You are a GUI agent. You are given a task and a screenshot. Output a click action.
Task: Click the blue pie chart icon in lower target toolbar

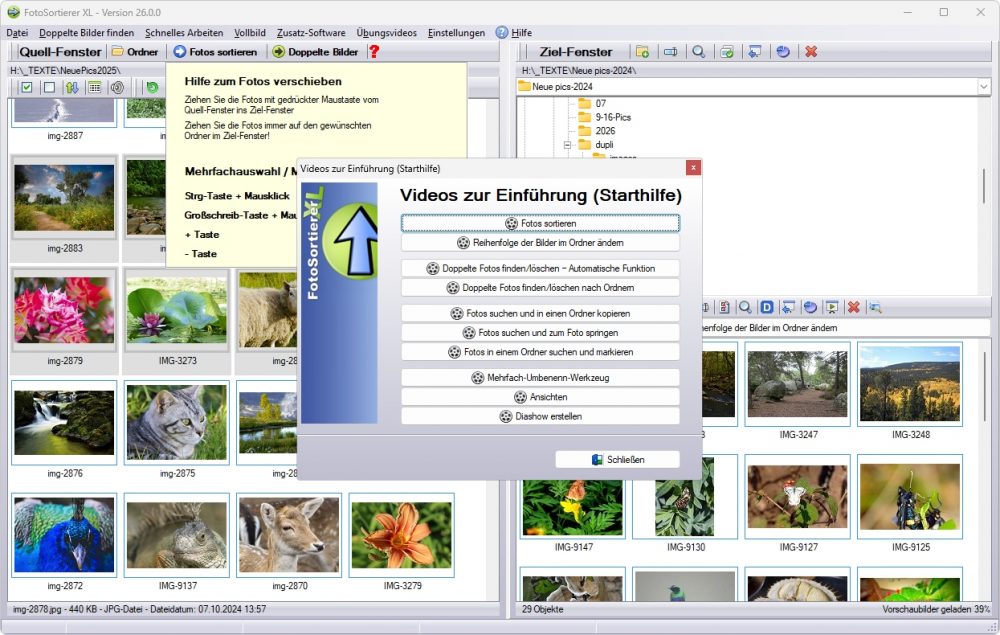810,307
